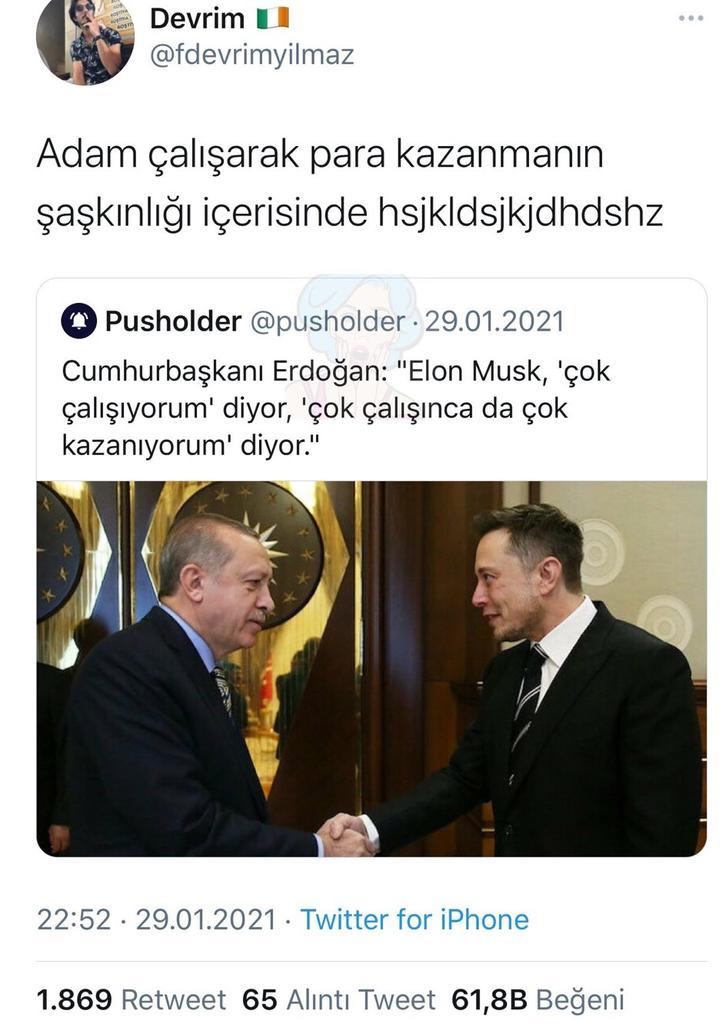726x1024 pixels.
Task: Open the quoted tweet text about Elon Musk
Action: tap(336, 408)
